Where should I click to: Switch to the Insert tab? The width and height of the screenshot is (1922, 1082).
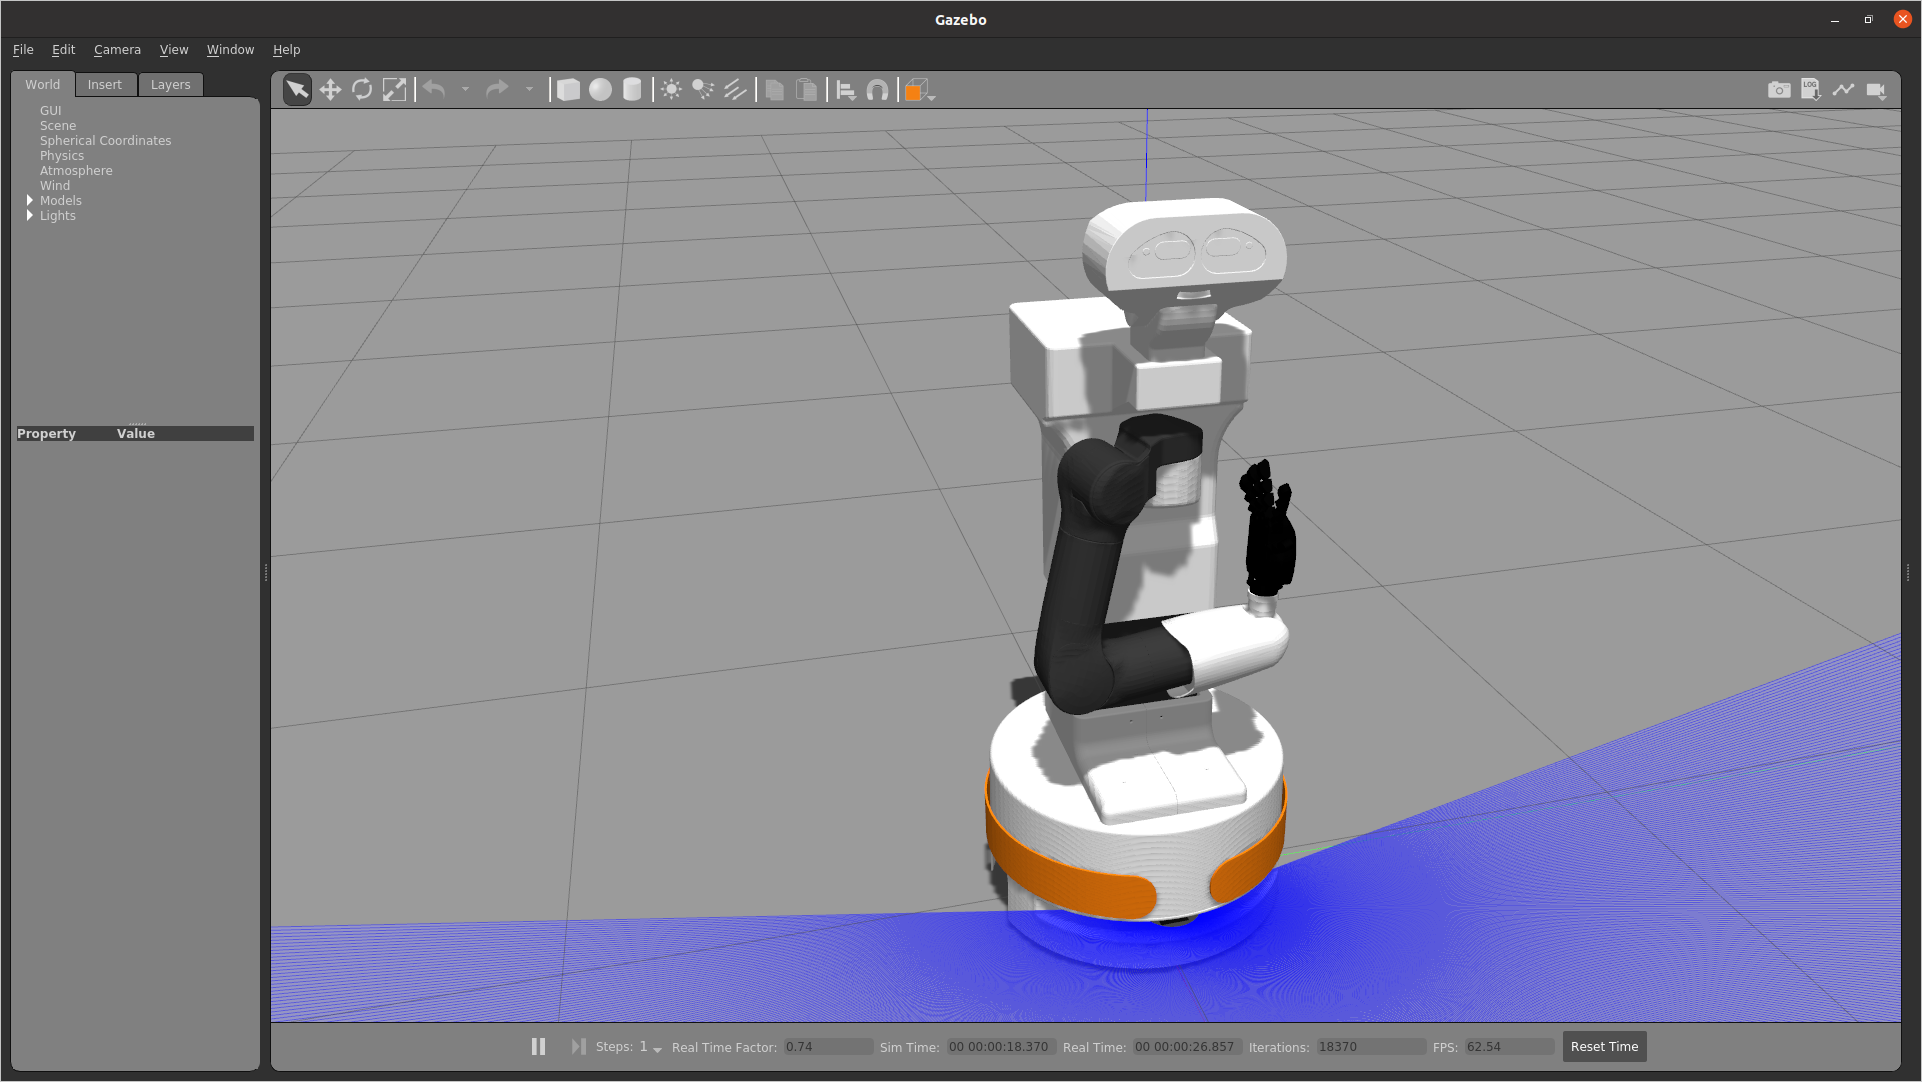point(104,84)
